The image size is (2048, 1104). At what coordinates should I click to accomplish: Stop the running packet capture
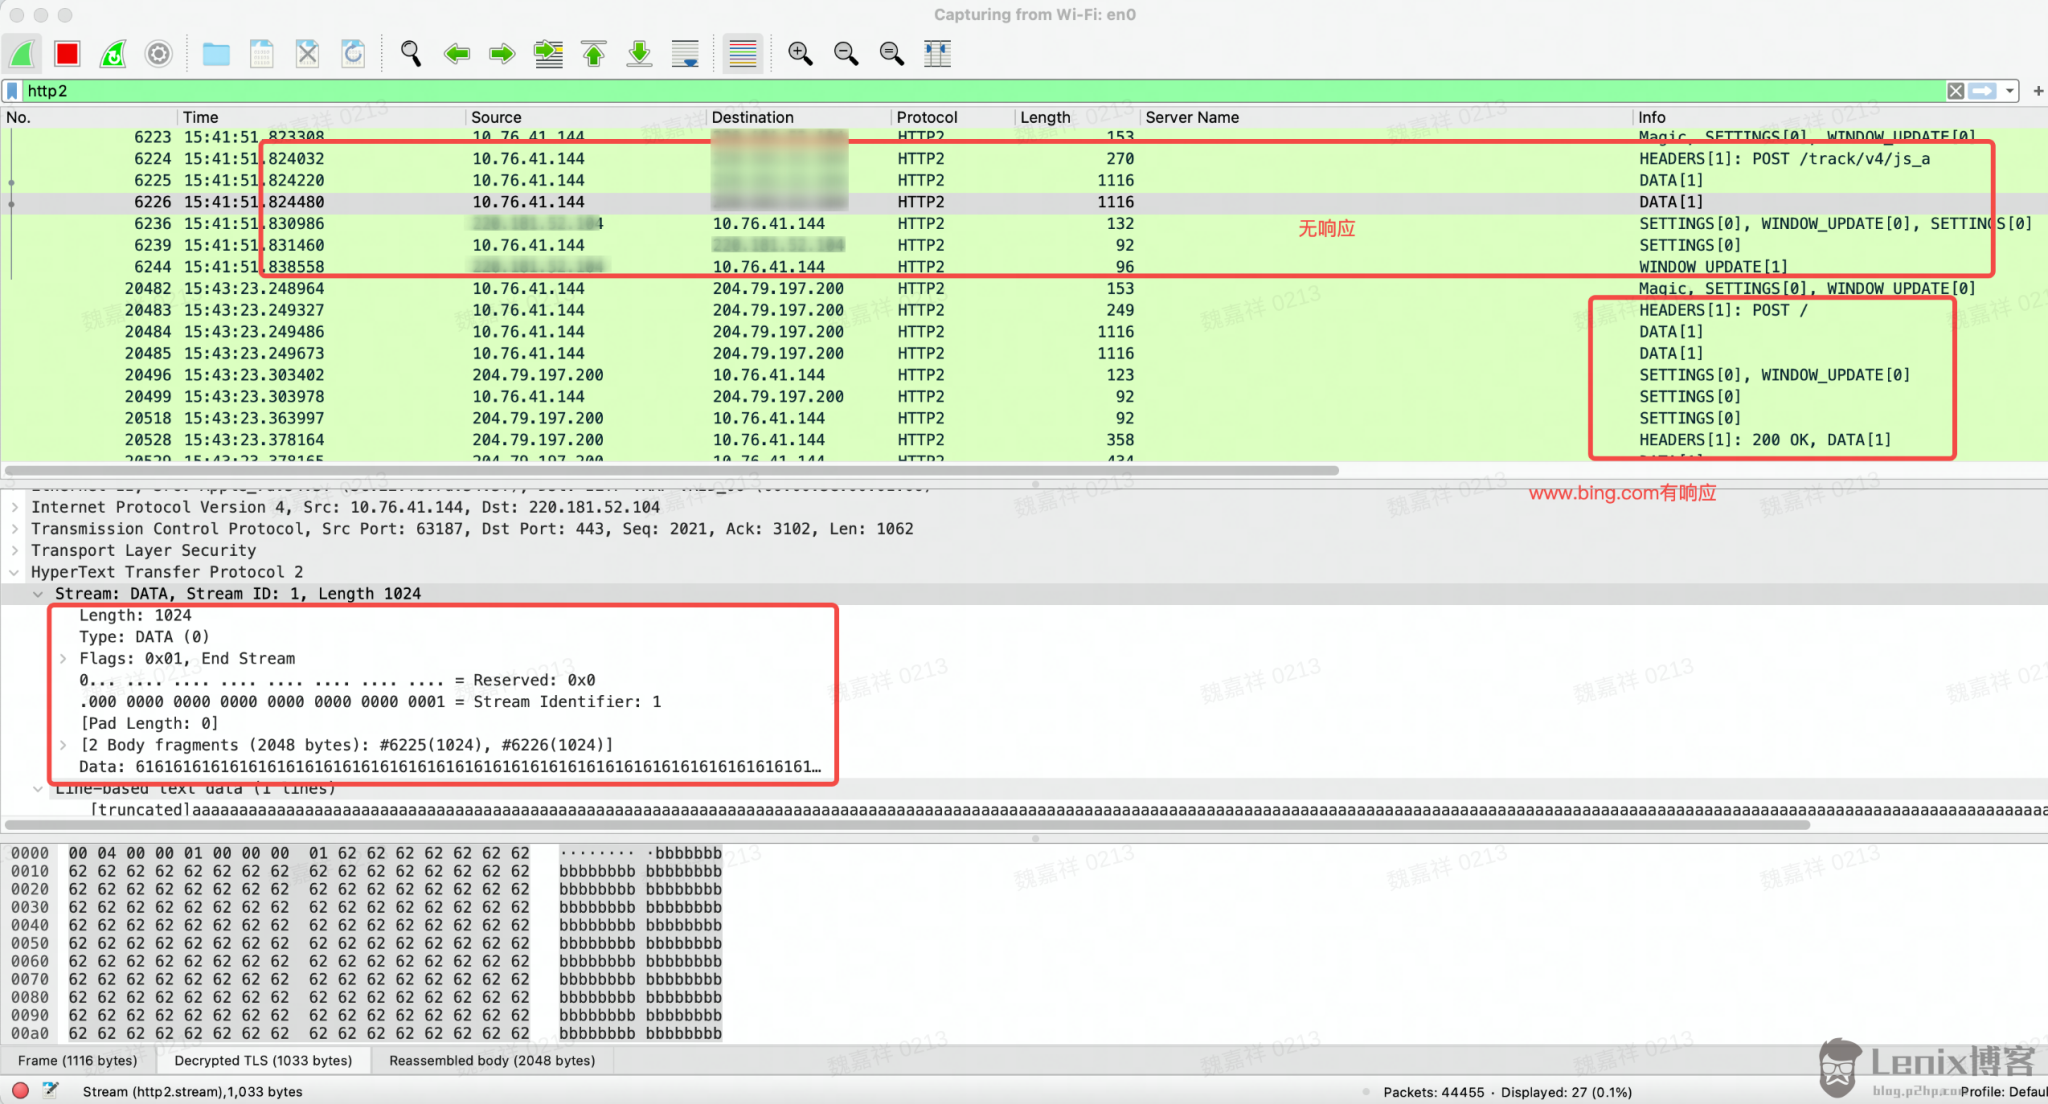click(x=66, y=54)
